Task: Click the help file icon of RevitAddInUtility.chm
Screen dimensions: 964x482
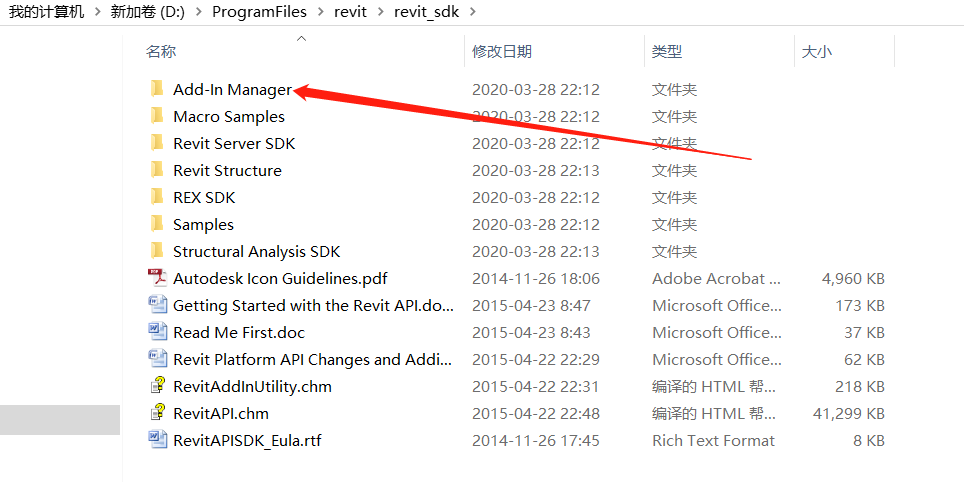Action: (157, 386)
